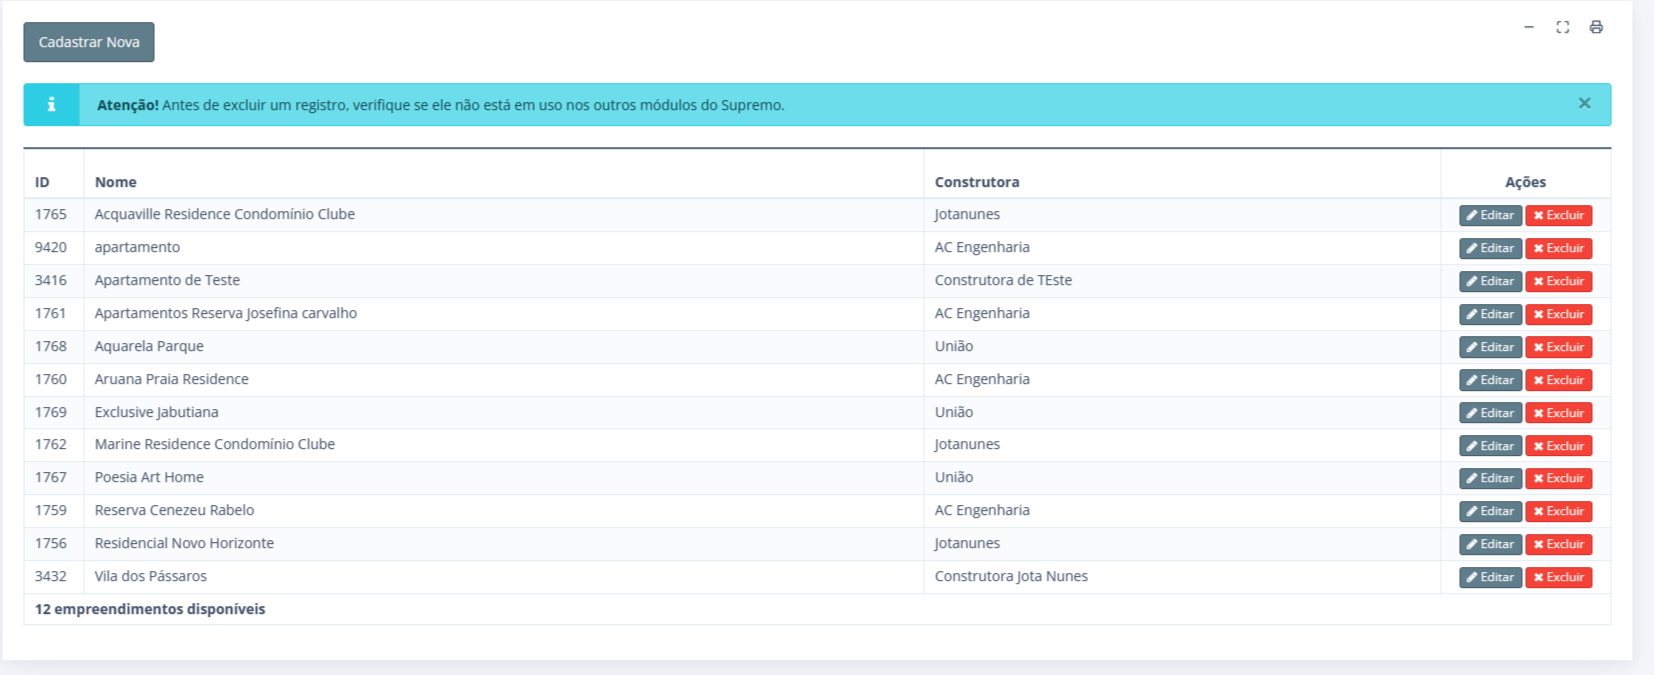Delete Acquaville Residence Condomínio Clube
The height and width of the screenshot is (675, 1654).
click(1558, 215)
